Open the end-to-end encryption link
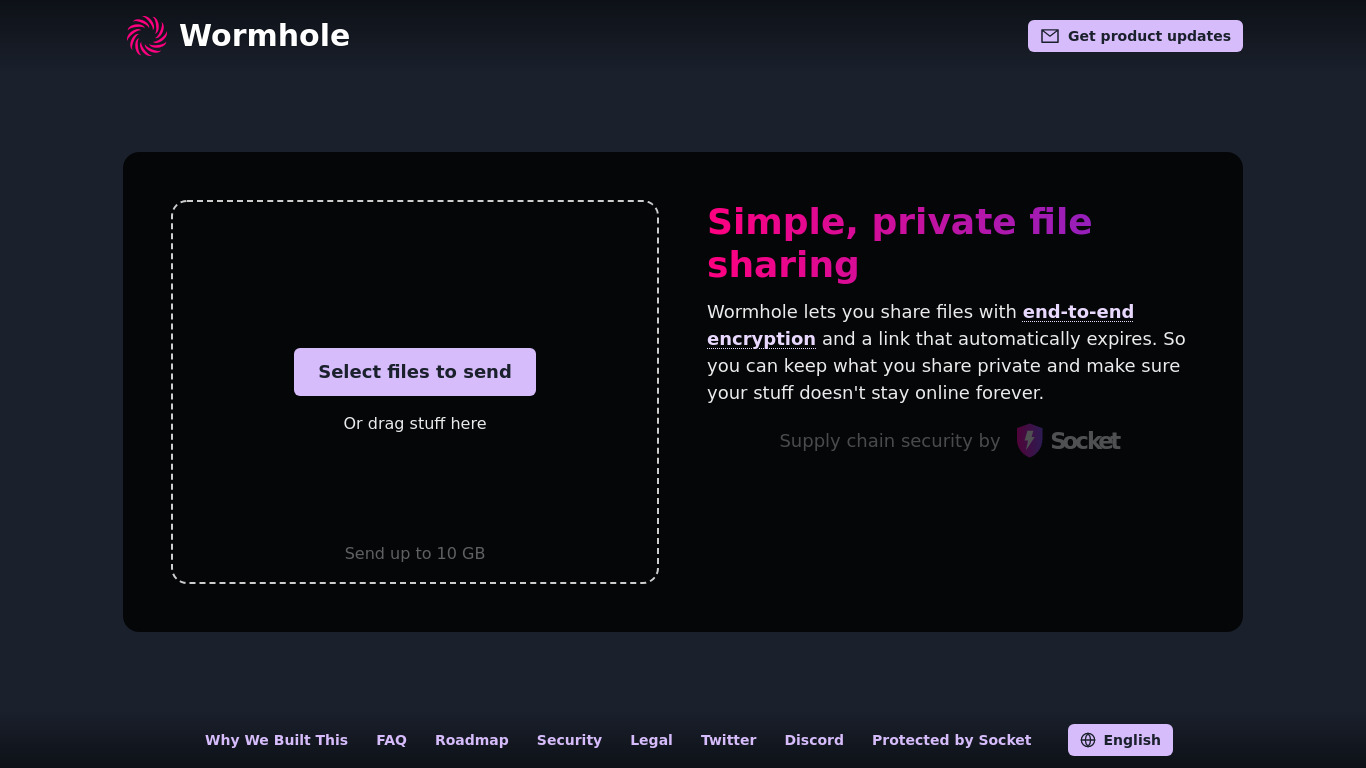 1078,312
